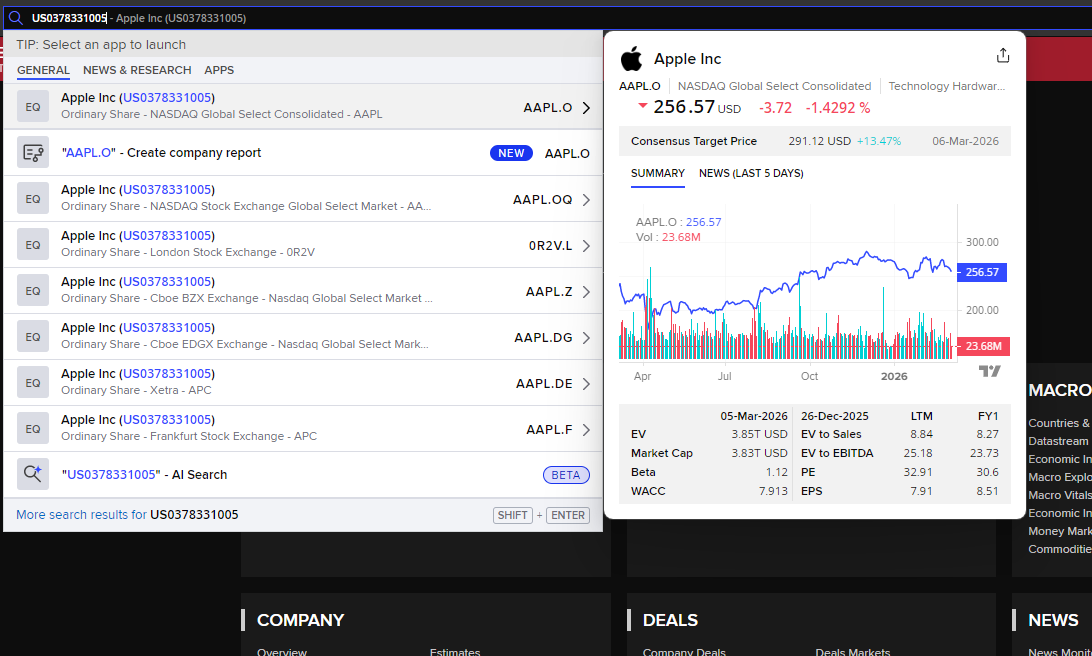
Task: Click EQ icon for Xetra result
Action: click(x=33, y=382)
